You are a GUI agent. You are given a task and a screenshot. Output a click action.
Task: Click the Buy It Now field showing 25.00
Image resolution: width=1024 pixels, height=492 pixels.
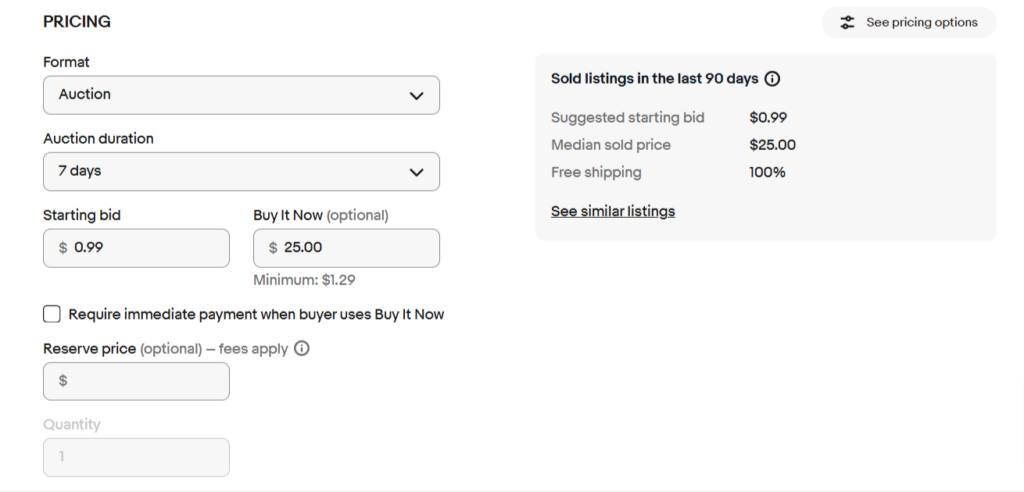[x=346, y=248]
